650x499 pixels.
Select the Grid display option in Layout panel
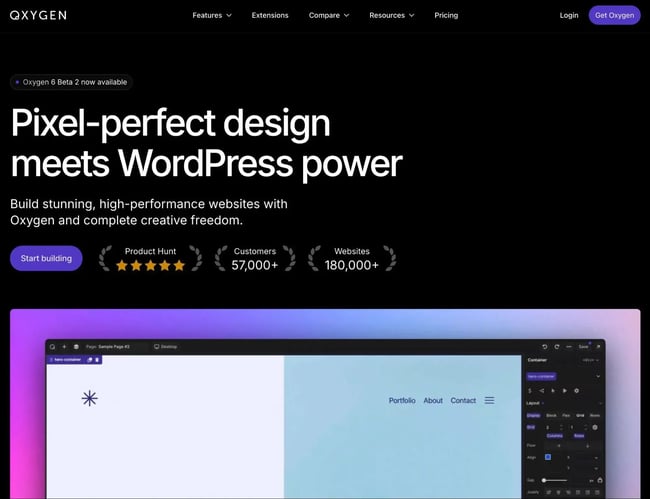tap(580, 415)
